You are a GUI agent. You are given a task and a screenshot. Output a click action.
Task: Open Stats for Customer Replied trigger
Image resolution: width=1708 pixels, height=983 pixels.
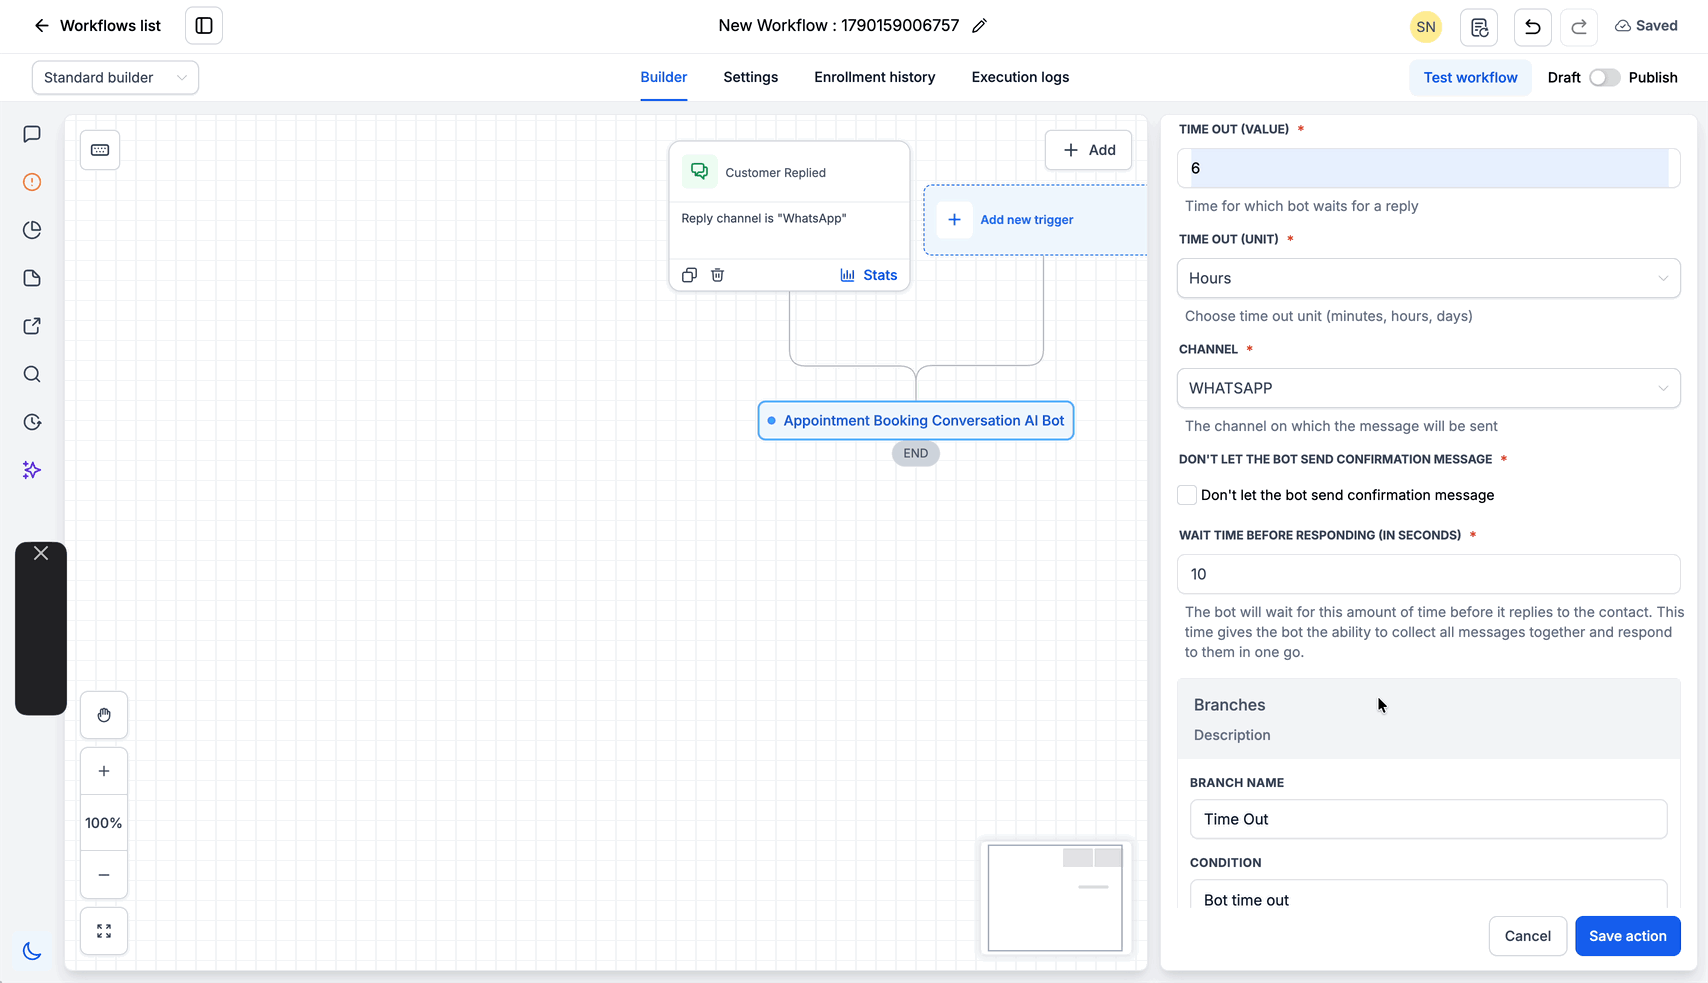coord(868,275)
